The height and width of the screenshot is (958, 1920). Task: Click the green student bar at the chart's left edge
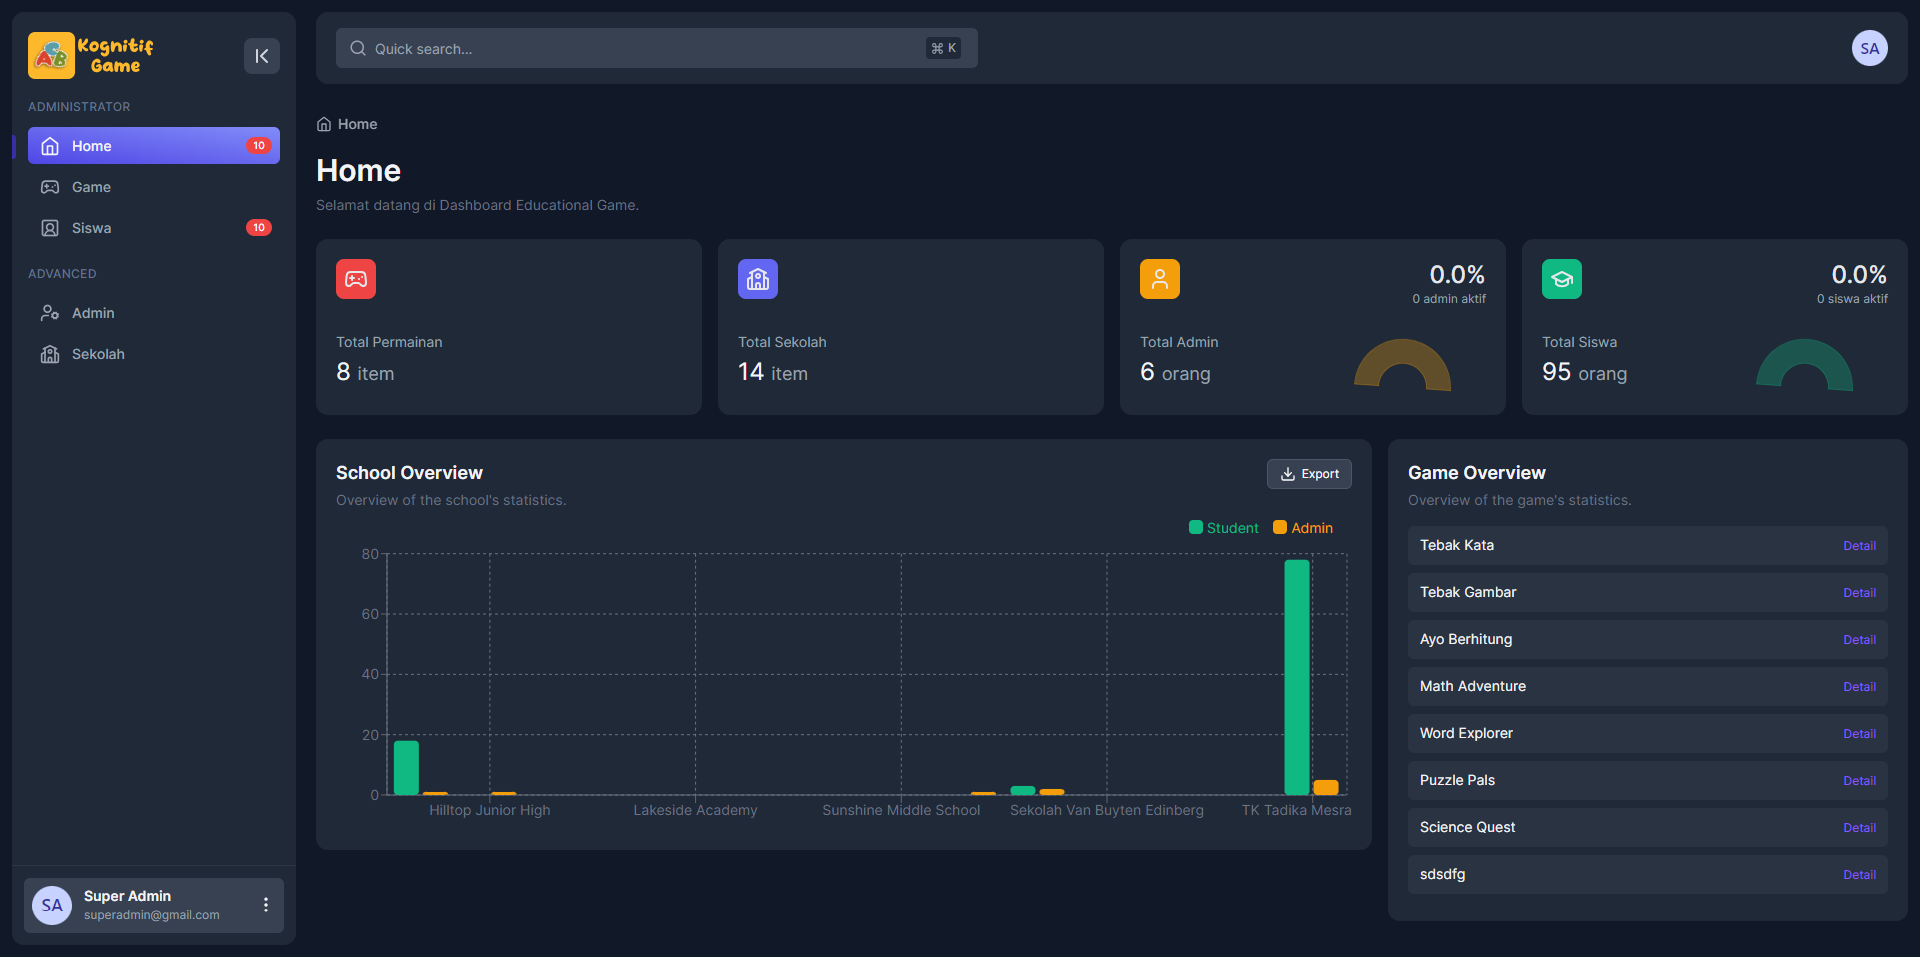click(x=406, y=768)
